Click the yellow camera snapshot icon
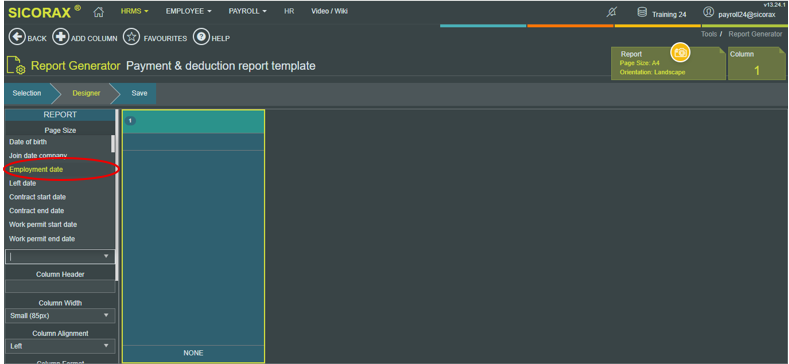Image resolution: width=789 pixels, height=364 pixels. [x=680, y=52]
